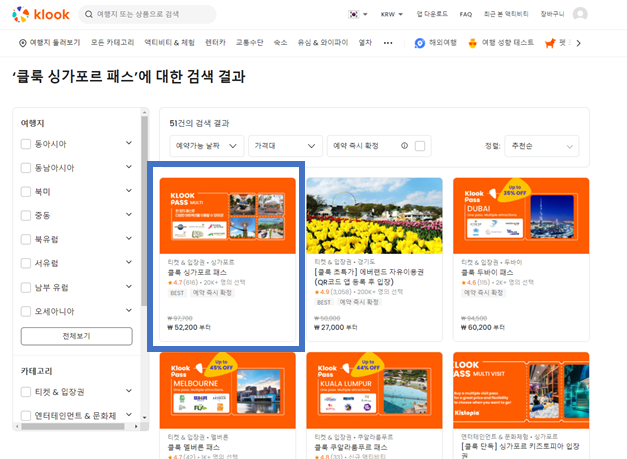The height and width of the screenshot is (459, 627).
Task: Click the 여행 성향 테스트 icon
Action: point(473,43)
